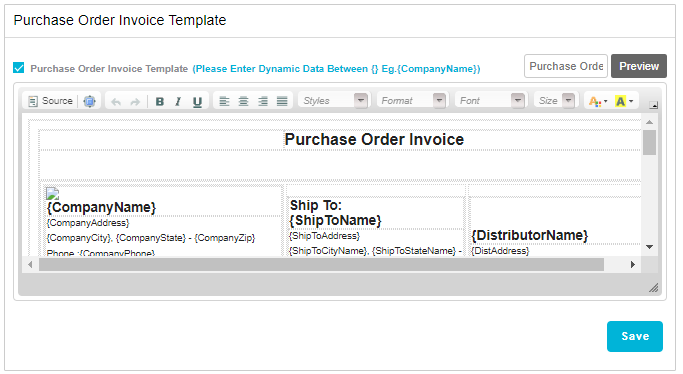This screenshot has width=683, height=374.
Task: Click the broken company logo image
Action: tap(53, 193)
